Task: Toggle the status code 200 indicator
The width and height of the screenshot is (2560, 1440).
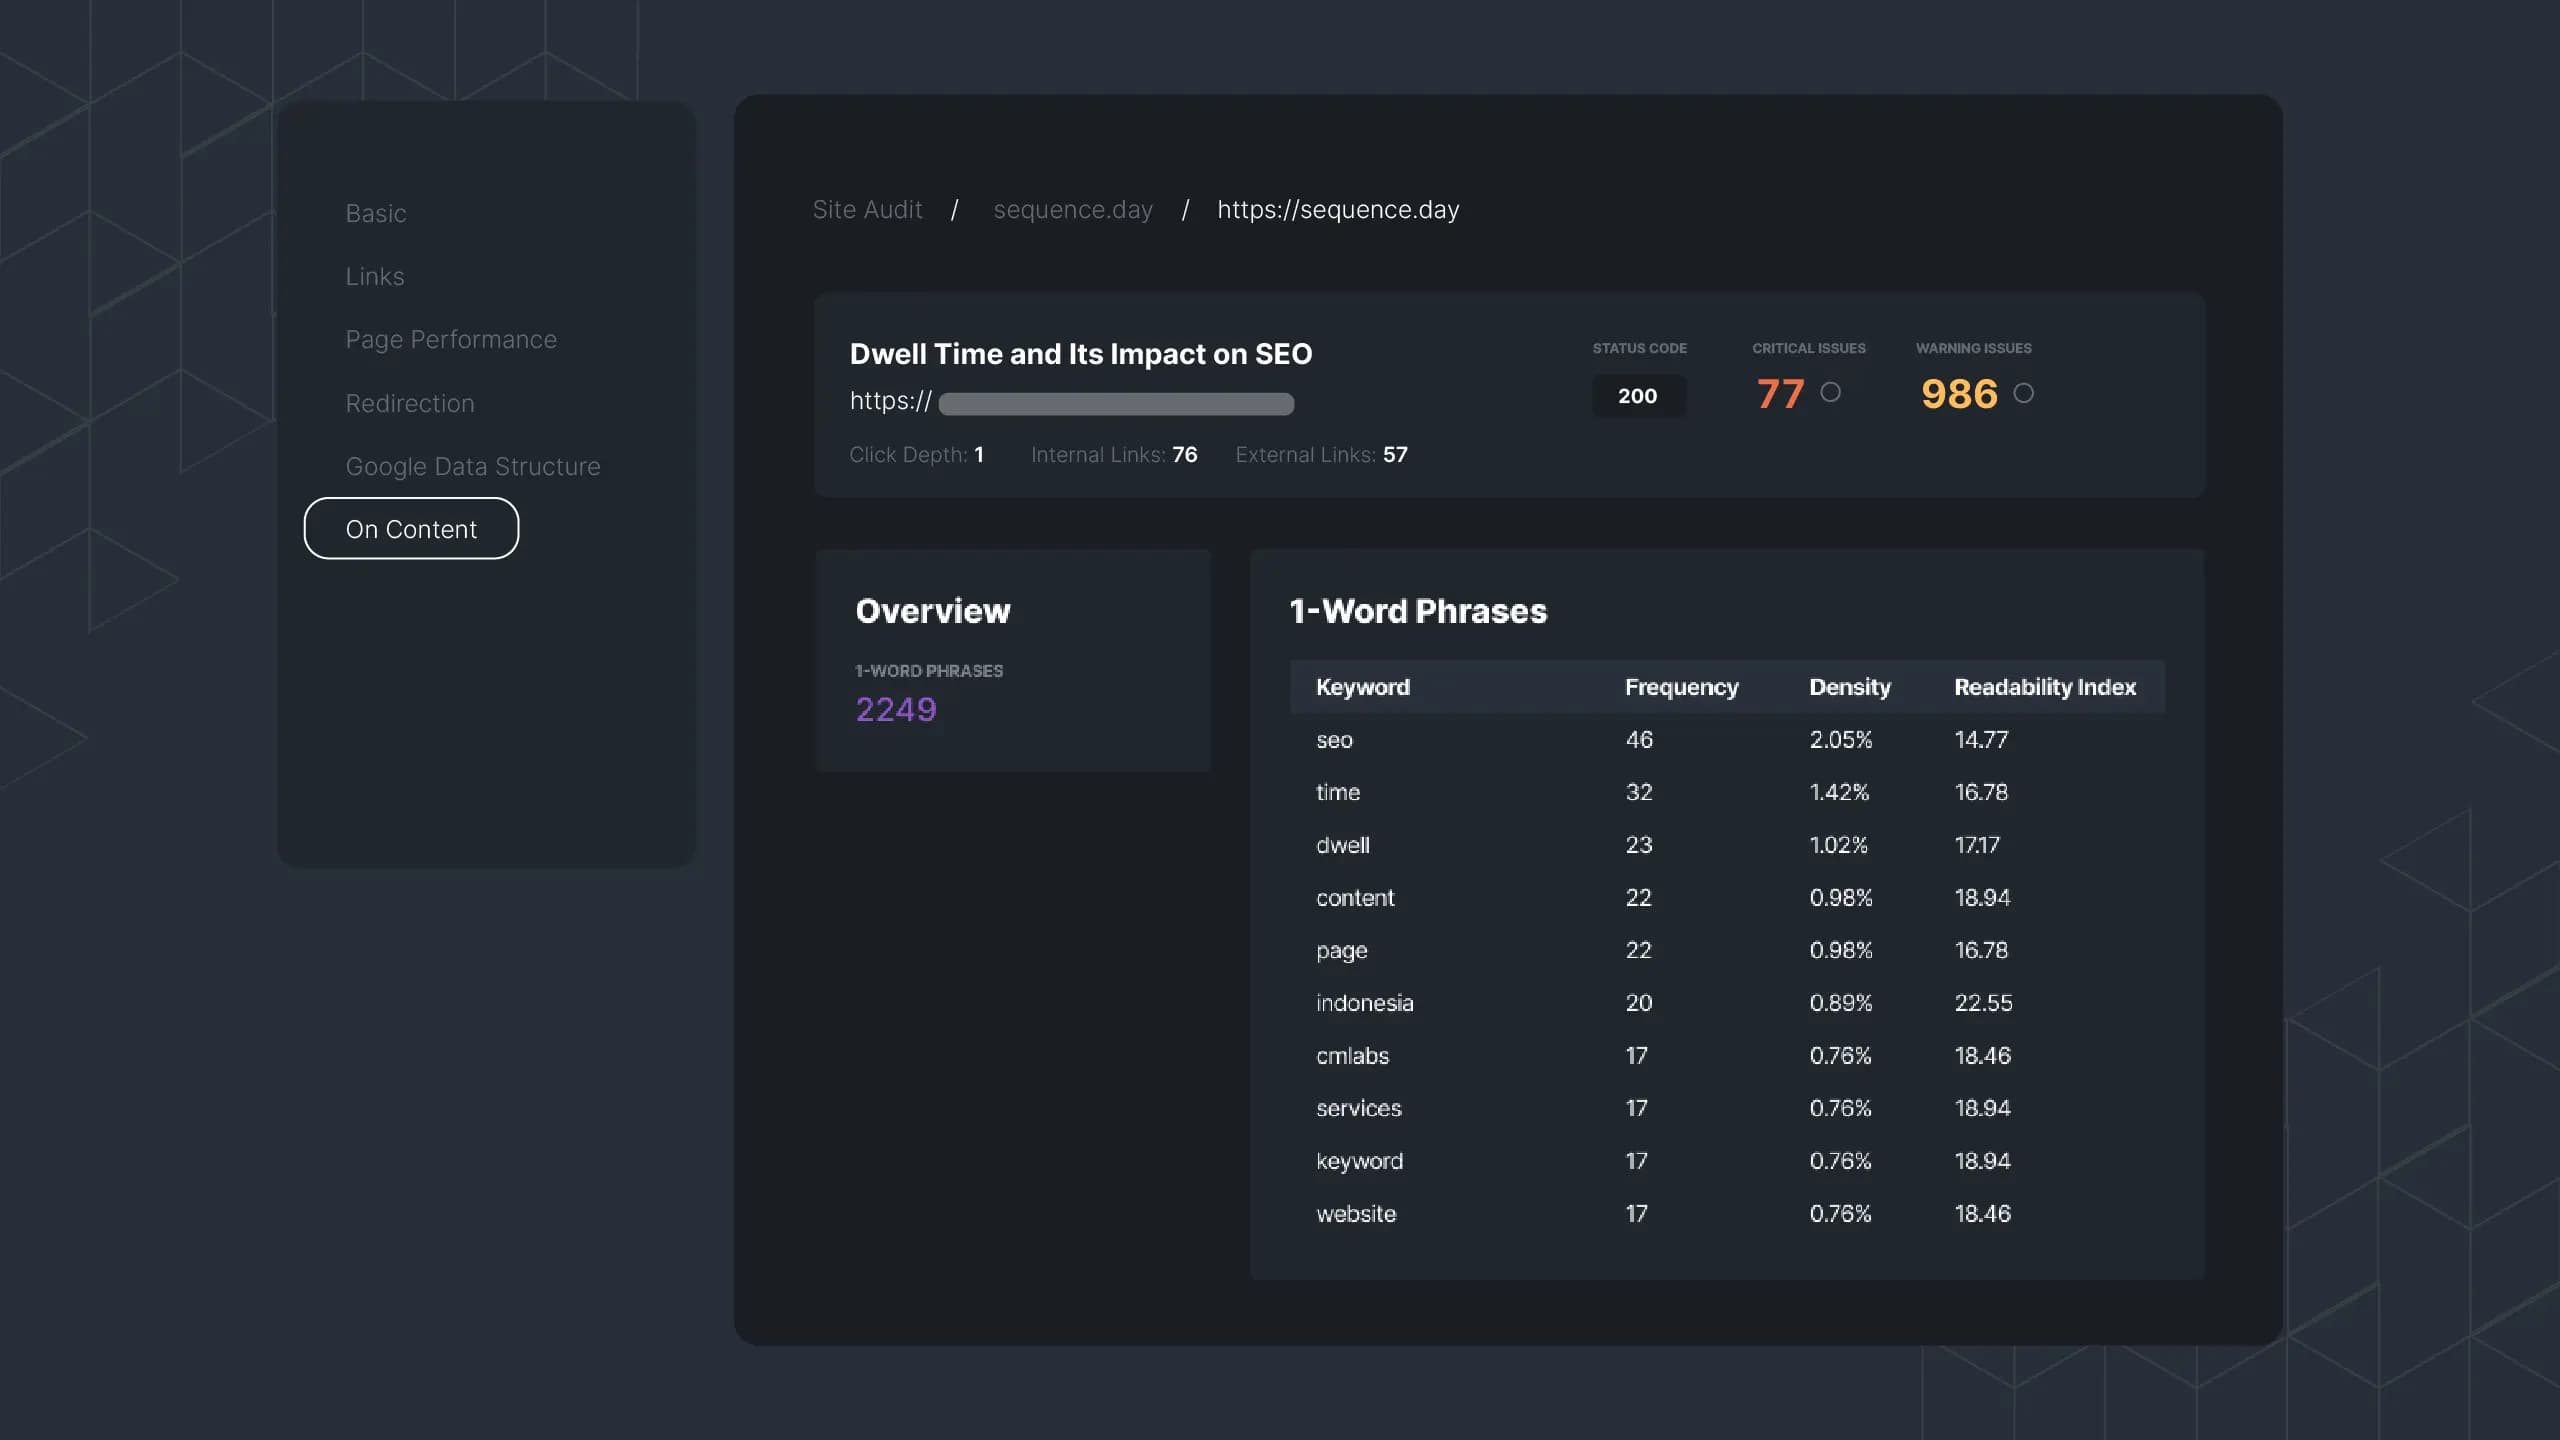Action: pyautogui.click(x=1637, y=394)
